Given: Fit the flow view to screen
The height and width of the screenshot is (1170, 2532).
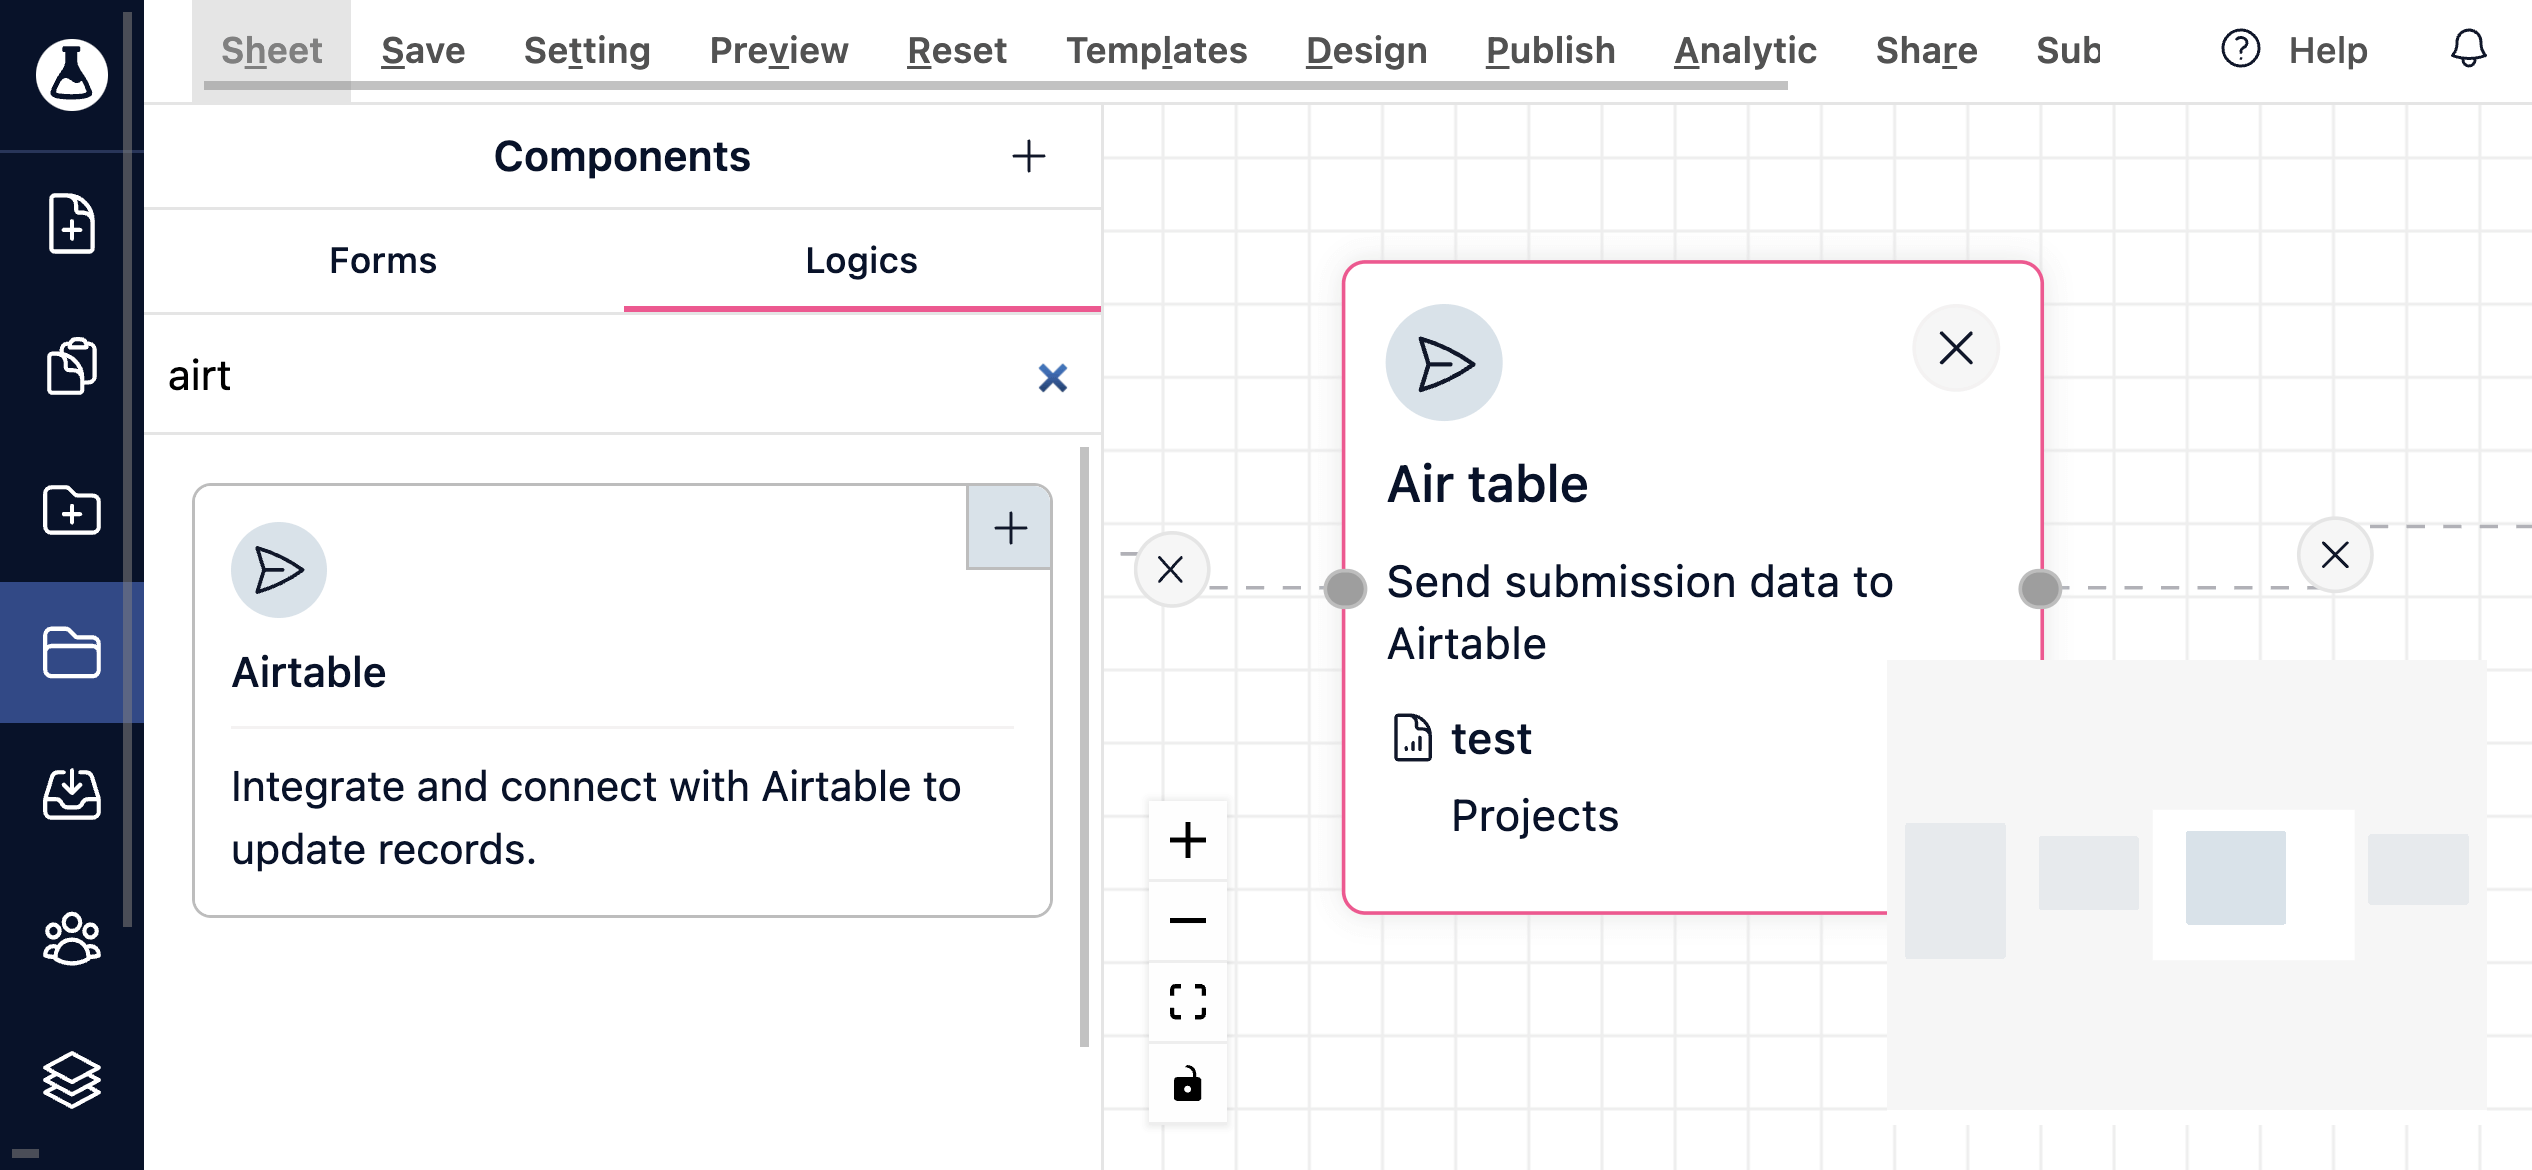Looking at the screenshot, I should point(1188,1002).
